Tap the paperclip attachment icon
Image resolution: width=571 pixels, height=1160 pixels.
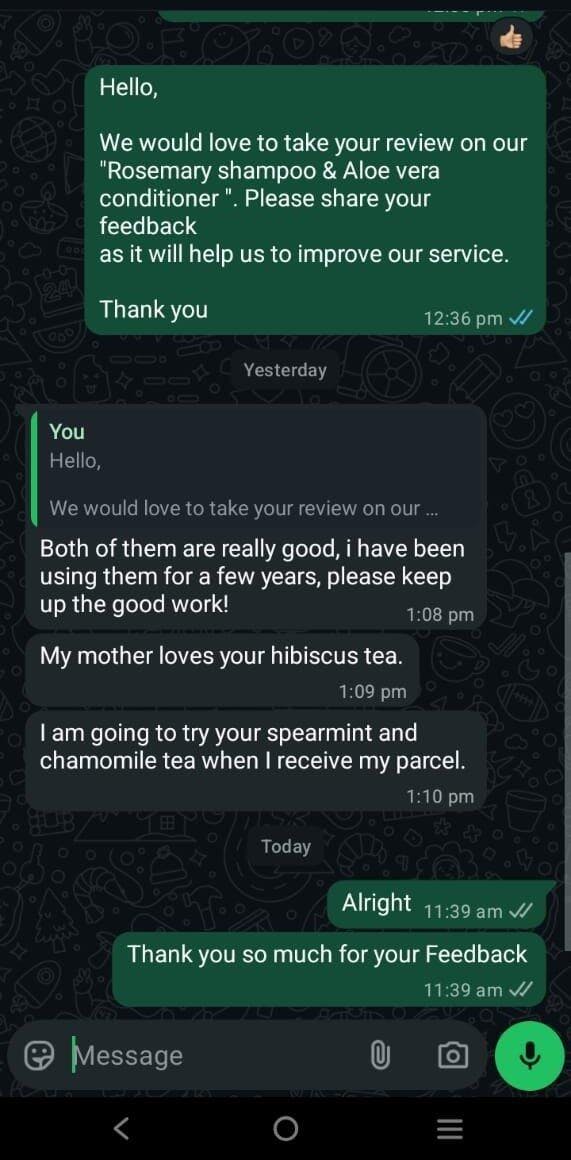coord(379,1056)
